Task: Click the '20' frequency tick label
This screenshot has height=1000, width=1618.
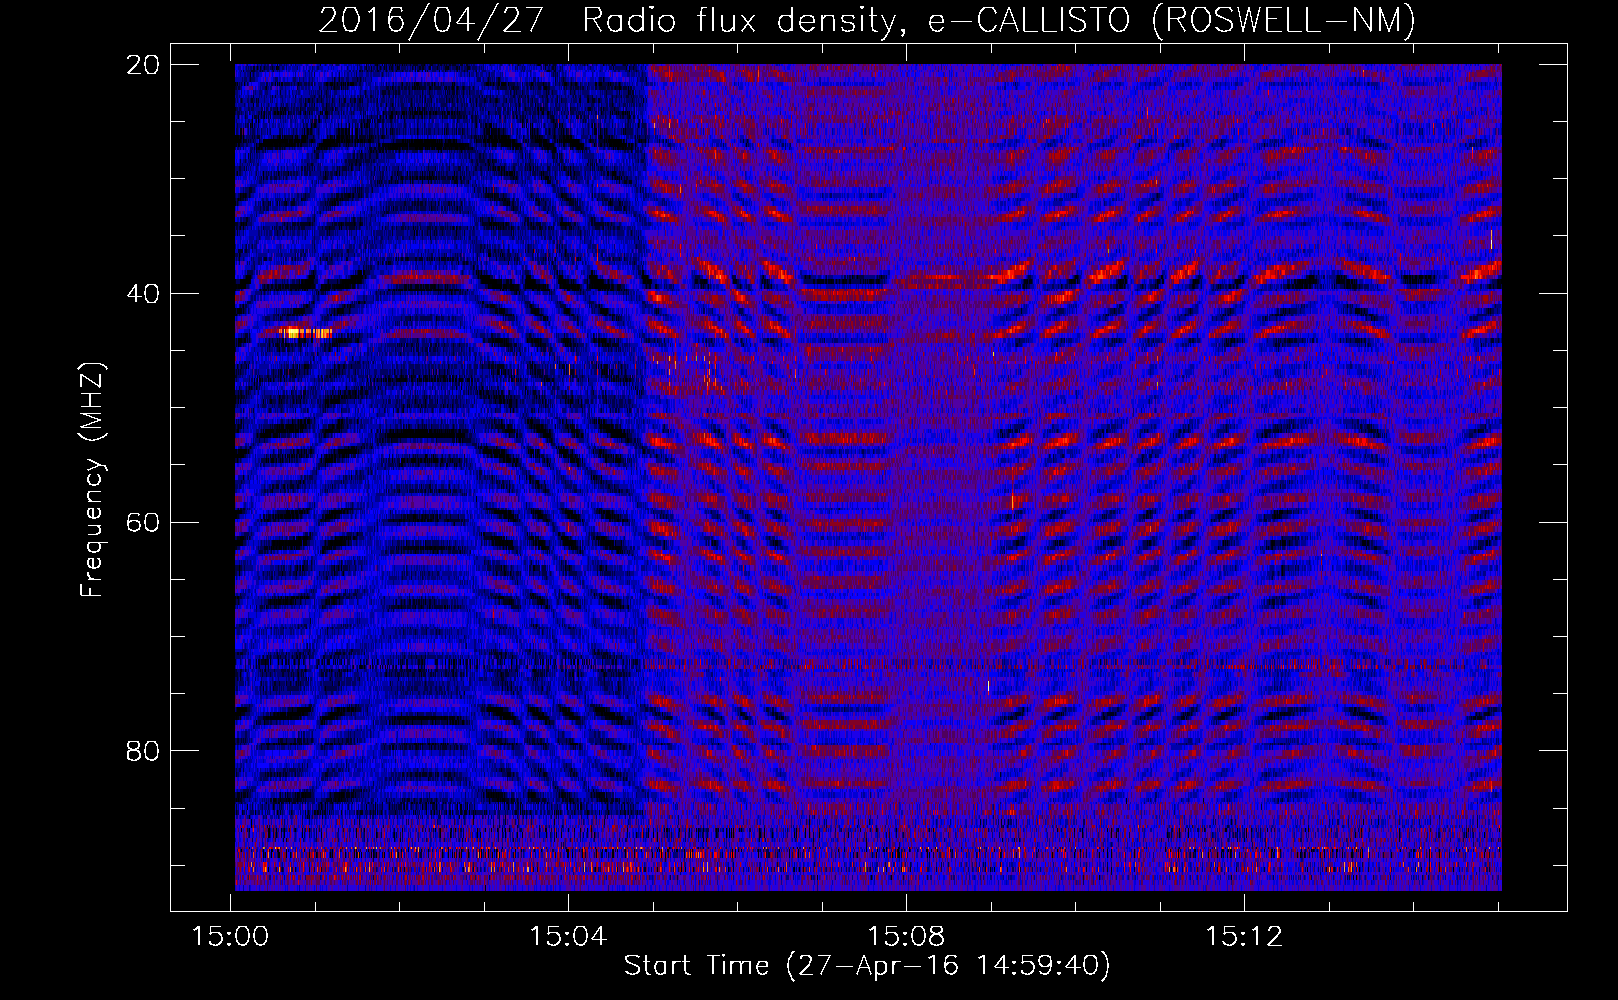Action: pos(143,65)
